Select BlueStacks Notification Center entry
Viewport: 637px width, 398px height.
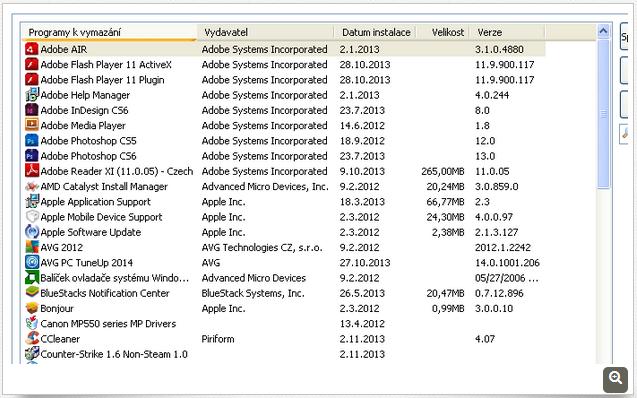(105, 293)
